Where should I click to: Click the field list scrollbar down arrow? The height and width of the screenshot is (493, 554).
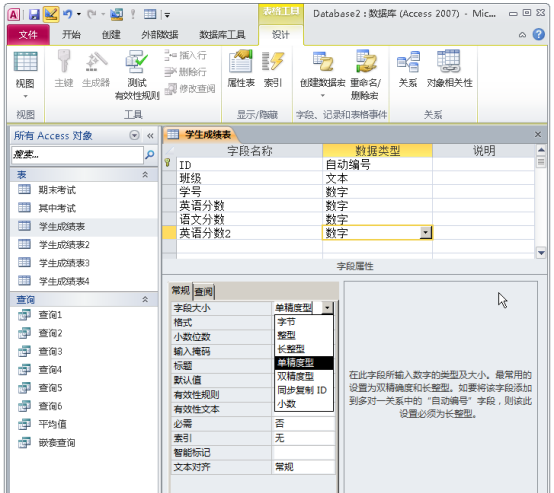pos(541,253)
